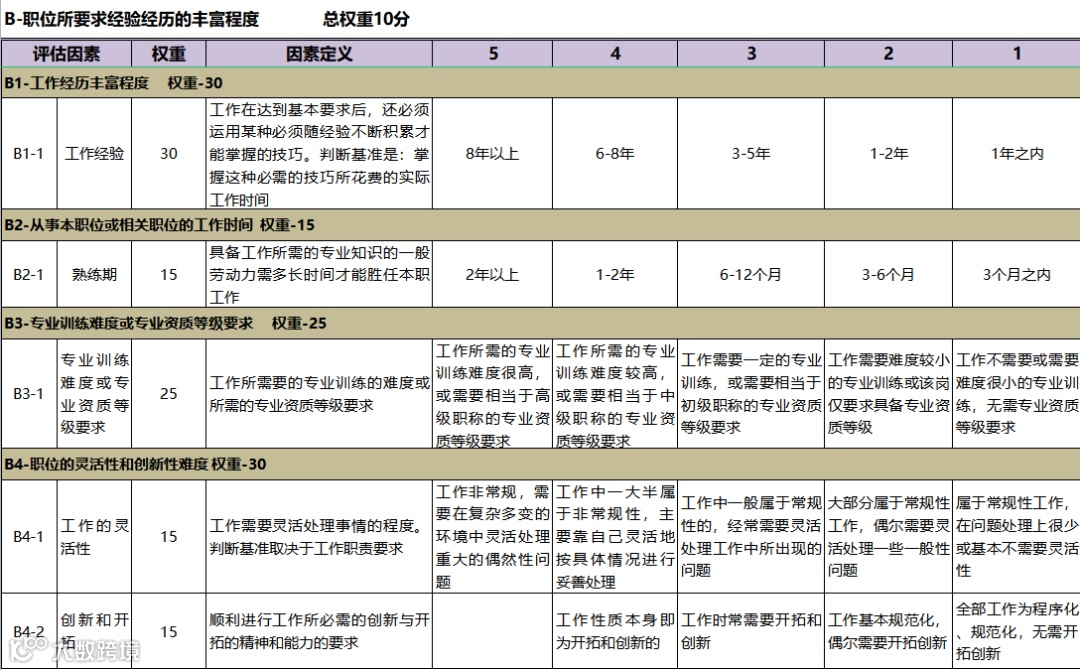Click the '评估因素' column header

click(66, 54)
